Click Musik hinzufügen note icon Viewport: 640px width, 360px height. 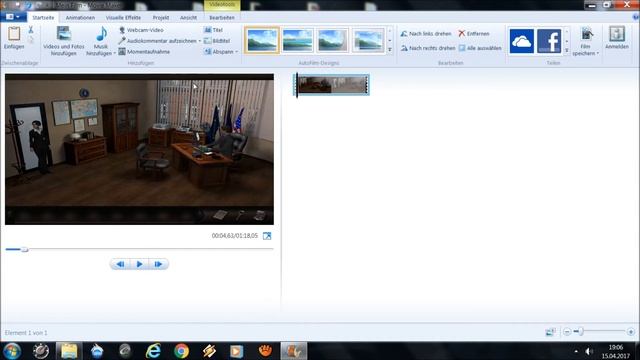(x=101, y=34)
